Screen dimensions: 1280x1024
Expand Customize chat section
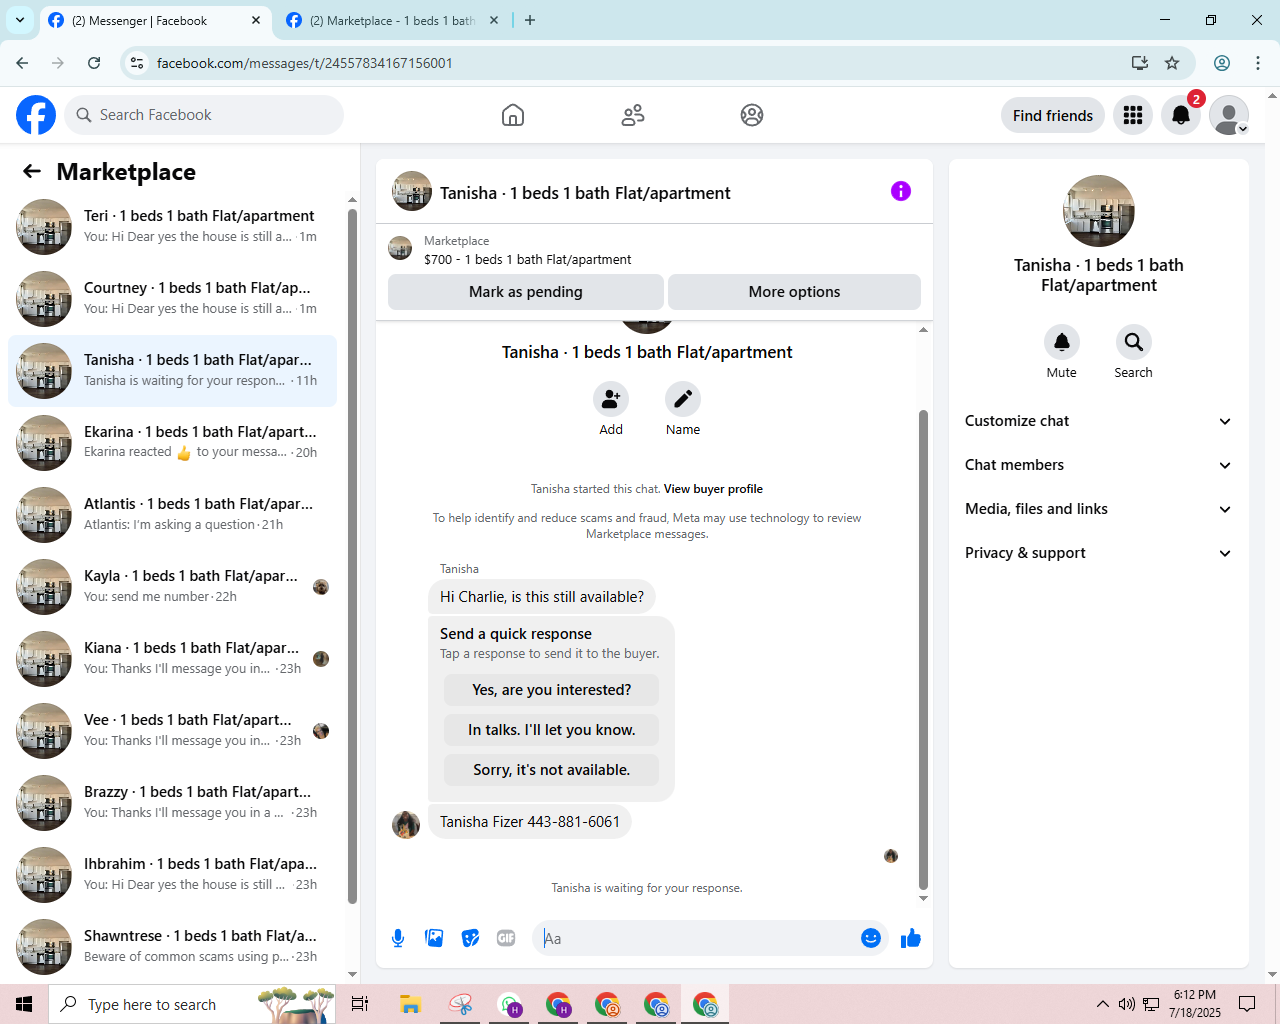pyautogui.click(x=1098, y=421)
